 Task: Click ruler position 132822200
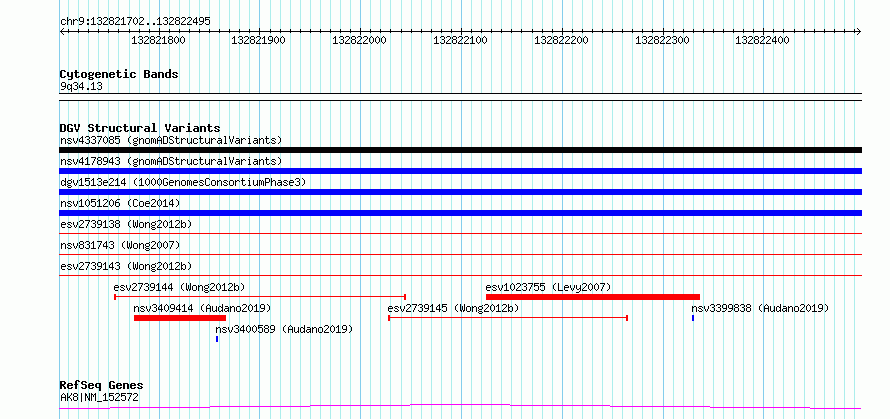click(x=561, y=40)
